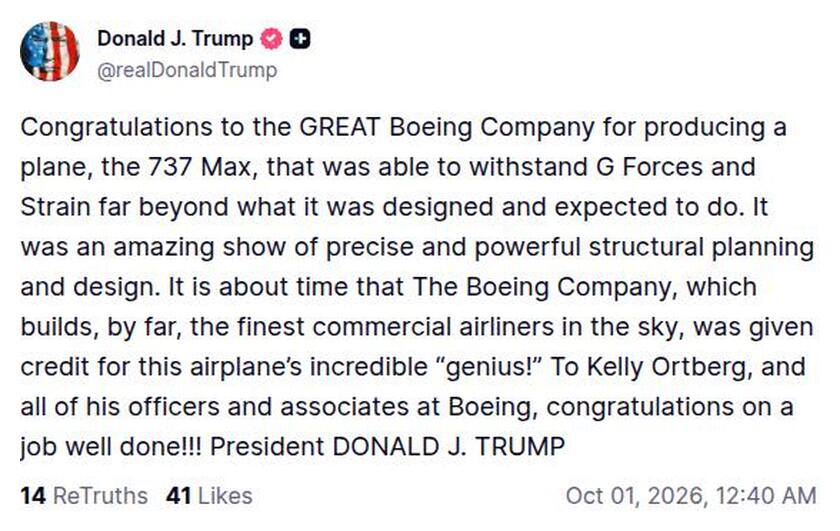Image resolution: width=840 pixels, height=531 pixels.
Task: View the 14 ReTruths list
Action: 84,496
